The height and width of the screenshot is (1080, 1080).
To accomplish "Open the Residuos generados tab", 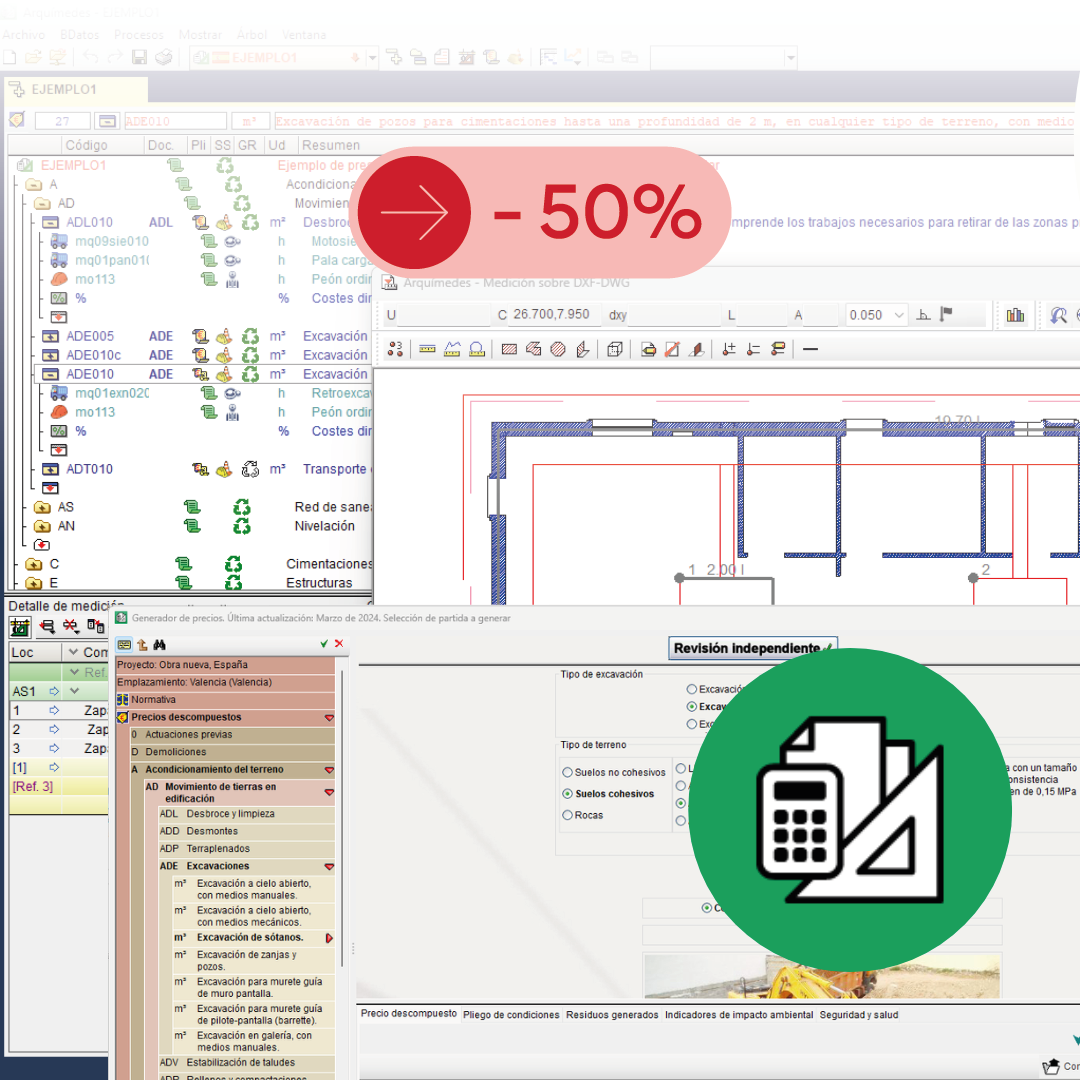I will click(612, 1015).
